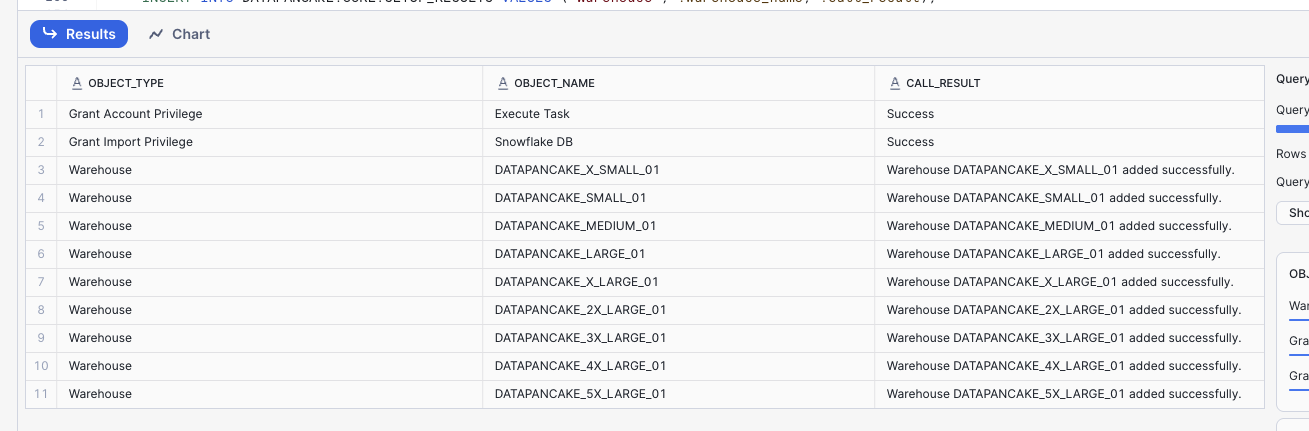The height and width of the screenshot is (431, 1309).
Task: Open the Results tab
Action: pos(79,34)
